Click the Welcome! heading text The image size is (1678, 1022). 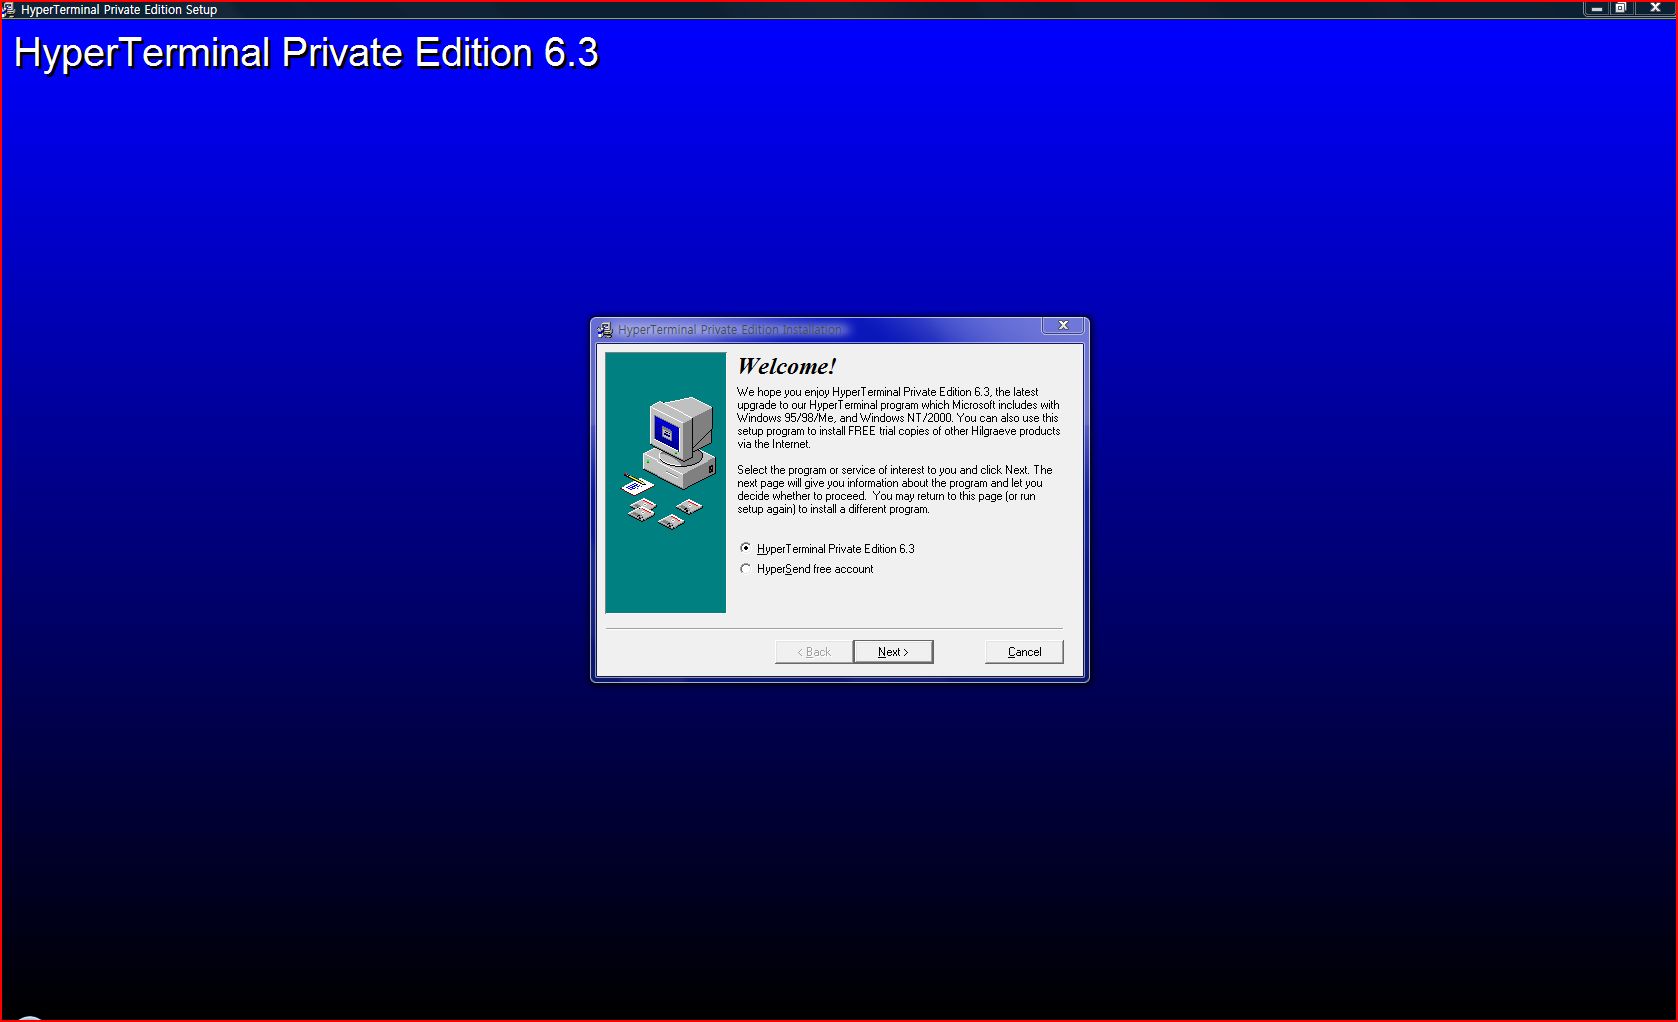[x=787, y=366]
